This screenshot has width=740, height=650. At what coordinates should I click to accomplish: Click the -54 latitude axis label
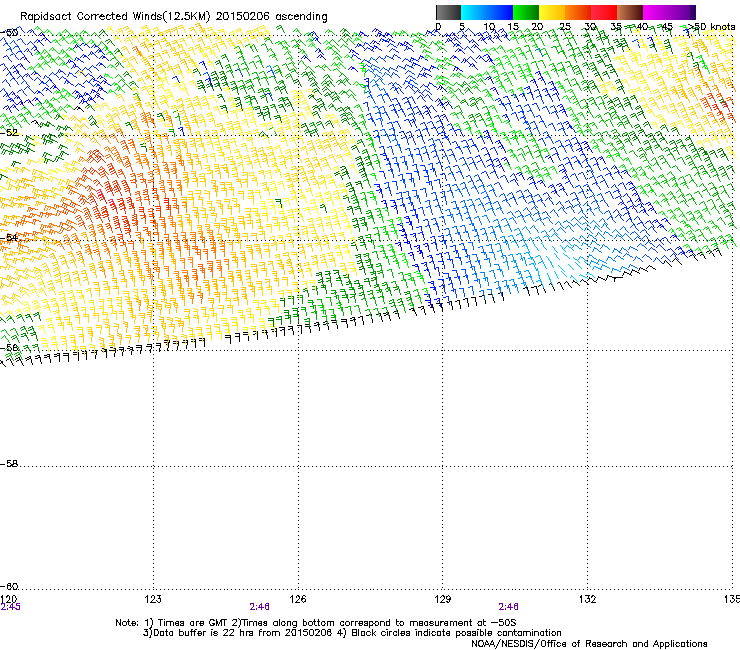(9, 237)
